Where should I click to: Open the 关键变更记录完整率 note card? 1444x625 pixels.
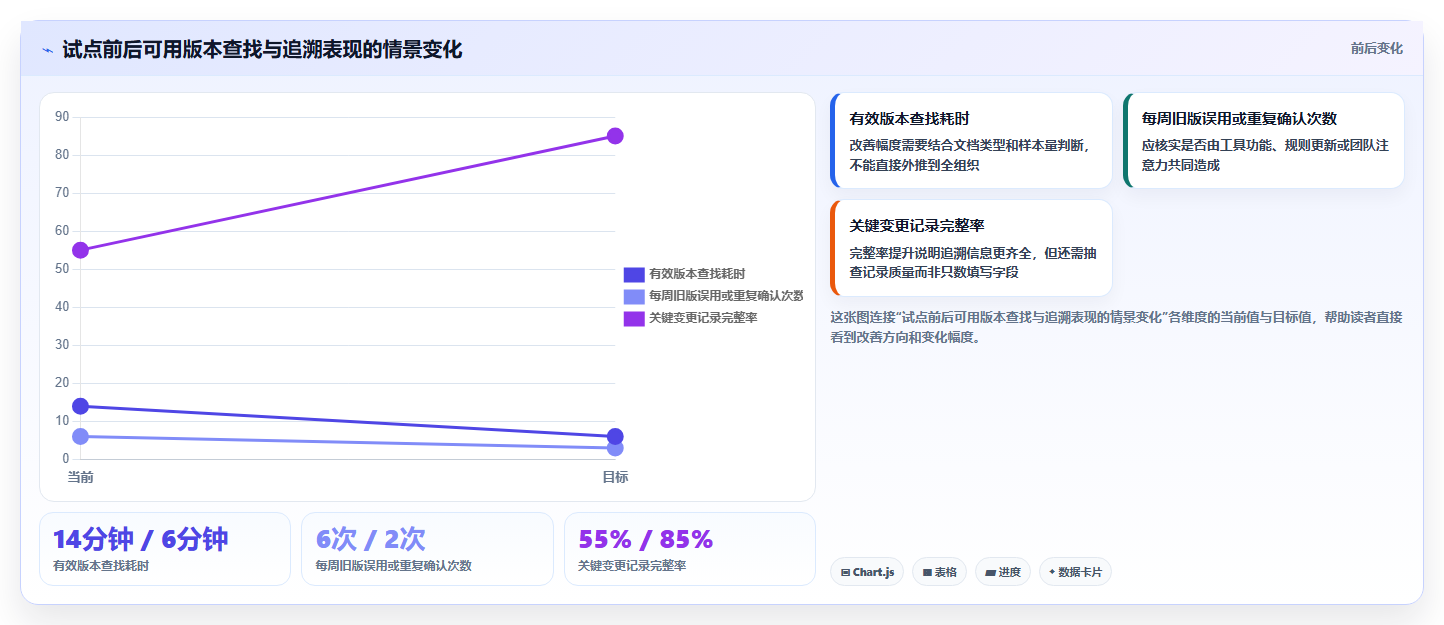(971, 248)
